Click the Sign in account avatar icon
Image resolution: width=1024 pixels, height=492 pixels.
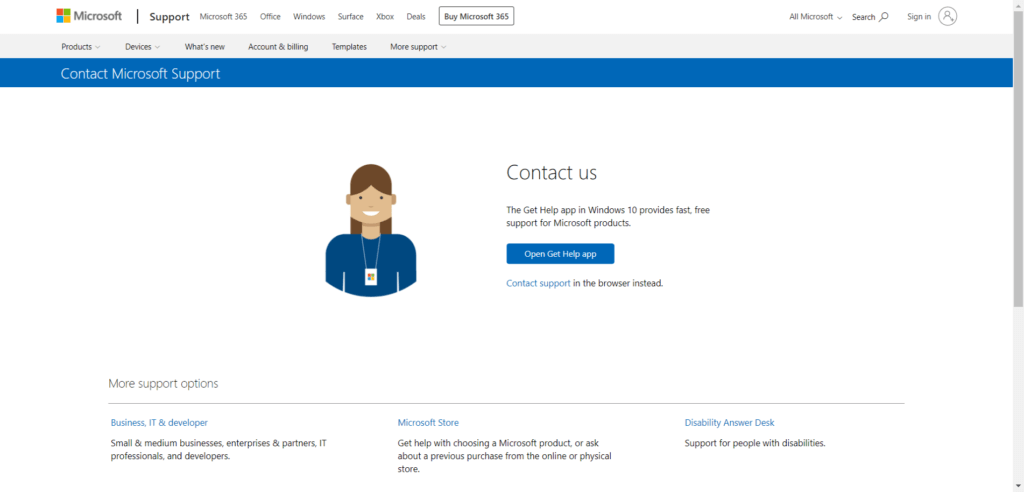(x=948, y=16)
